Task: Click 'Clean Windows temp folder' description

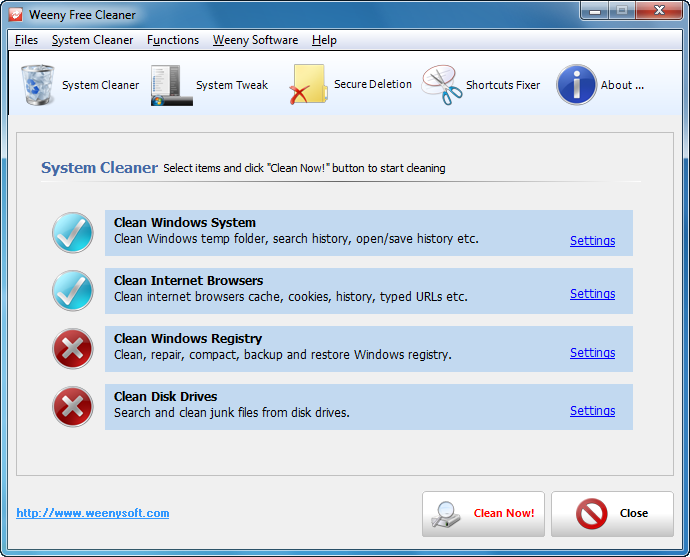Action: (x=296, y=238)
